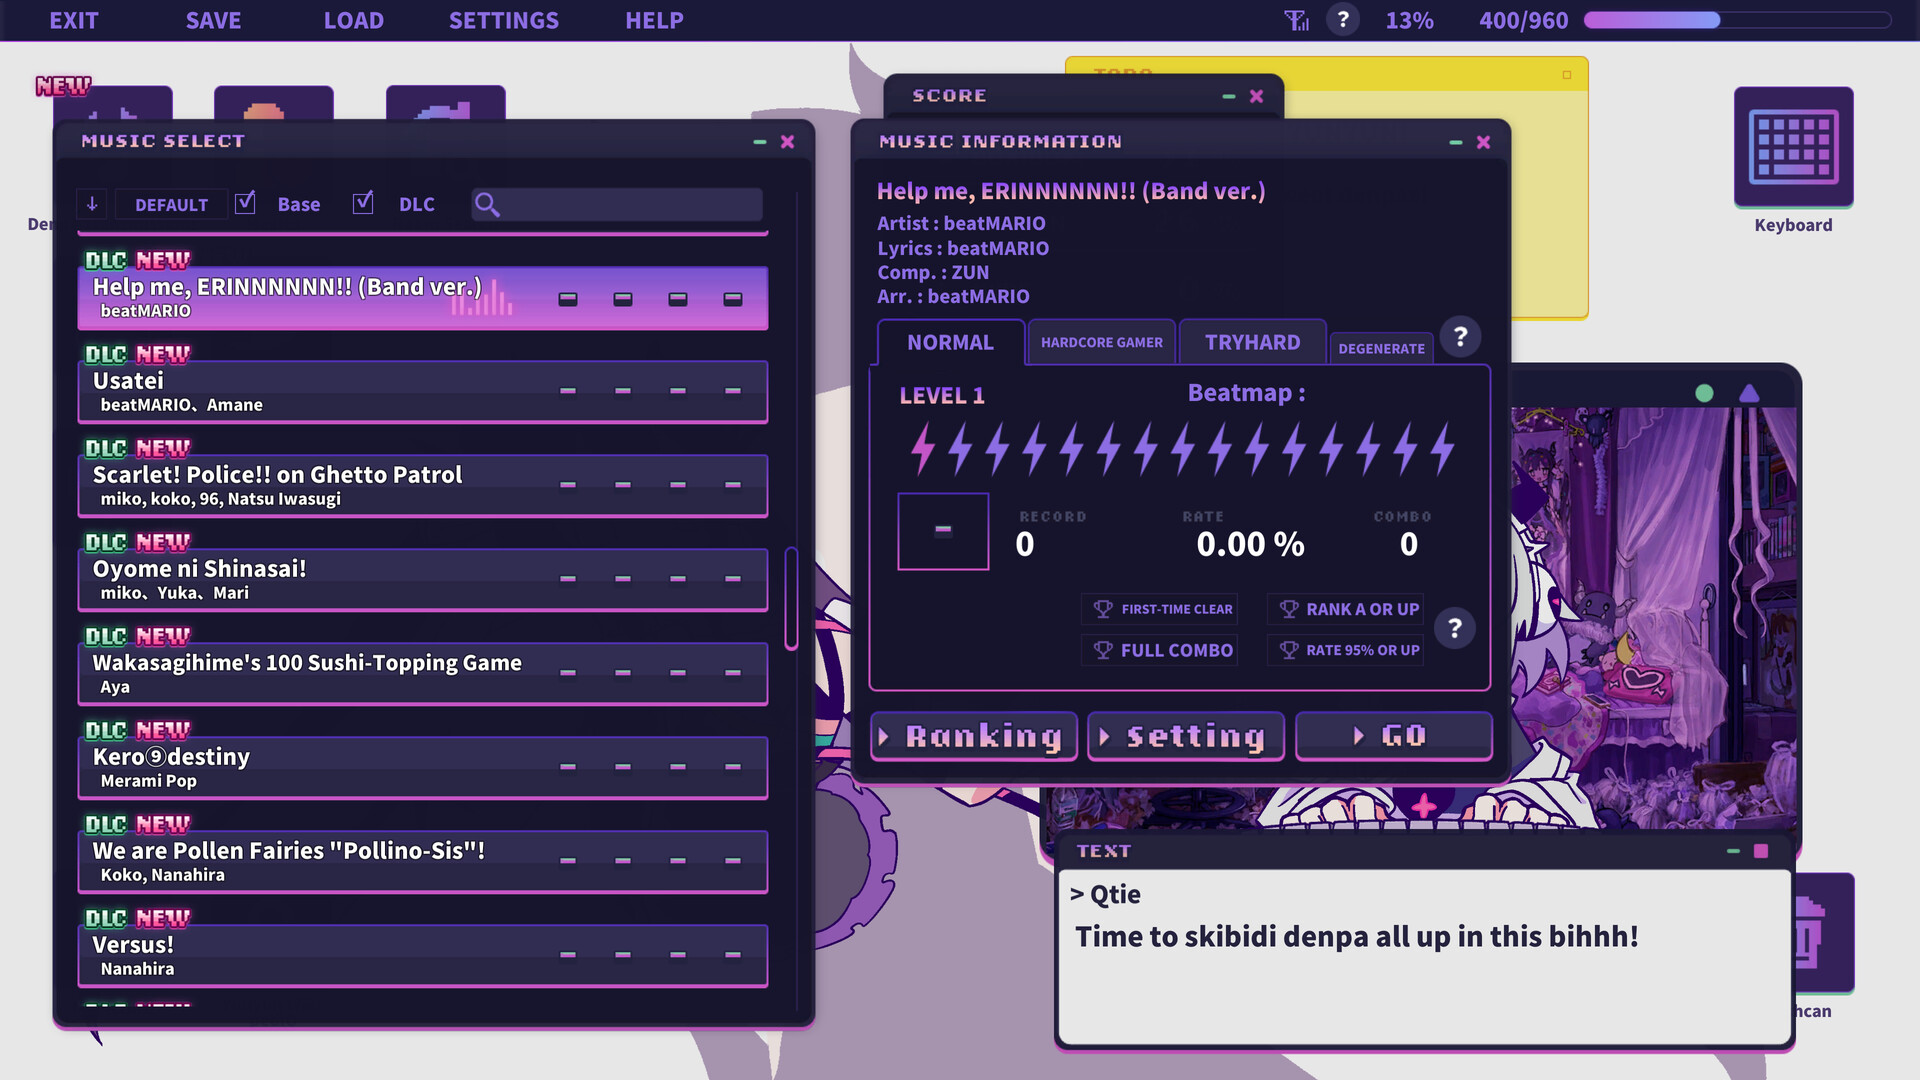This screenshot has width=1920, height=1080.
Task: Switch to the TRYHARD difficulty tab
Action: (x=1252, y=342)
